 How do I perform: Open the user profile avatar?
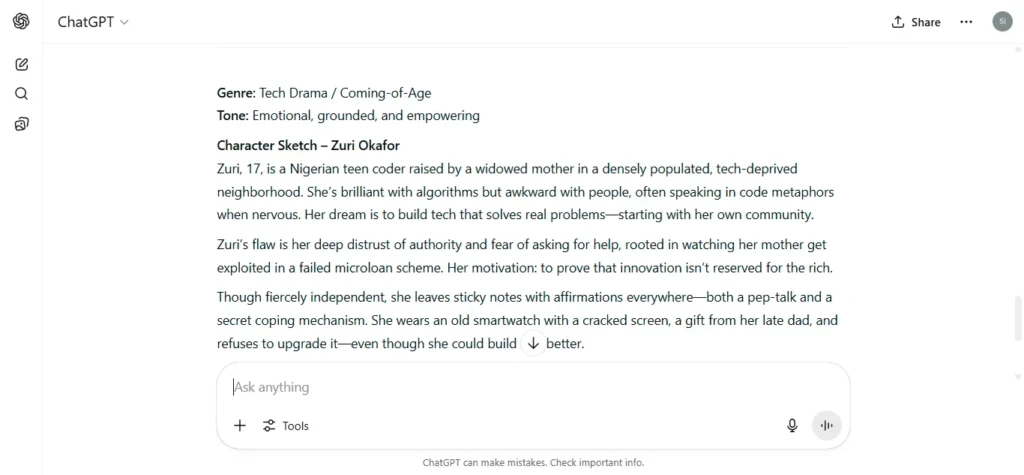pyautogui.click(x=1002, y=22)
